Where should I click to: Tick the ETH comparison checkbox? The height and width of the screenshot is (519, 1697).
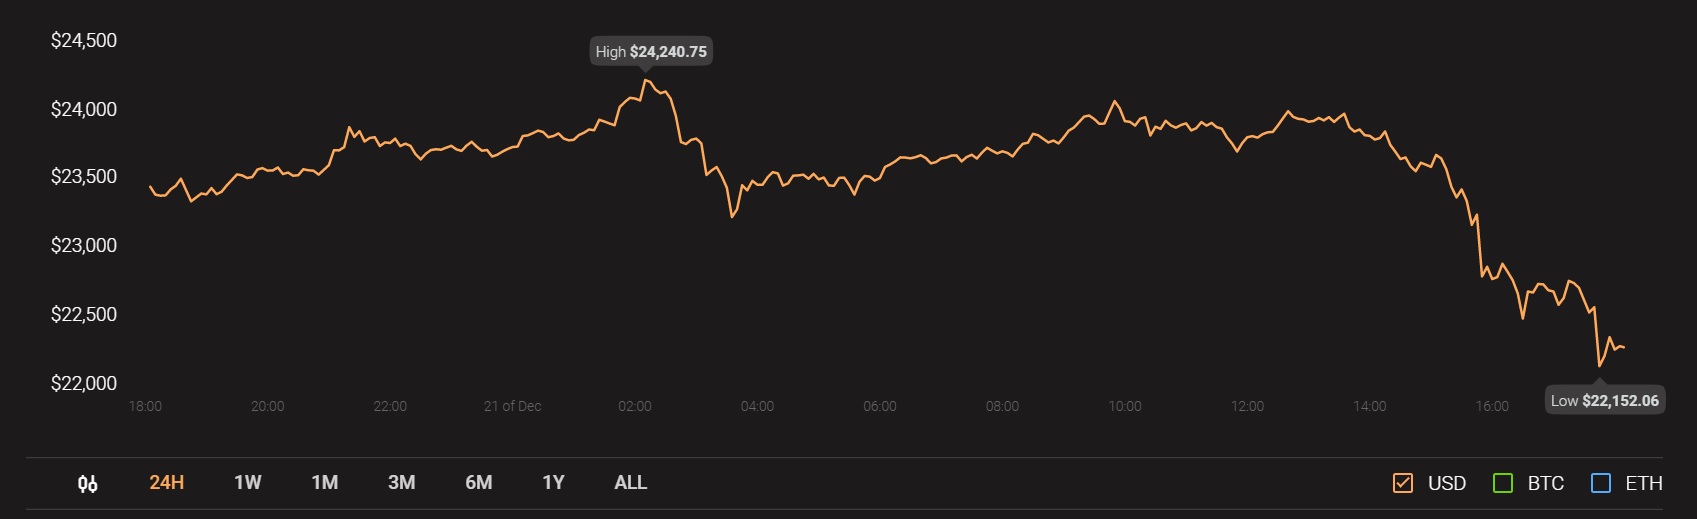point(1601,484)
